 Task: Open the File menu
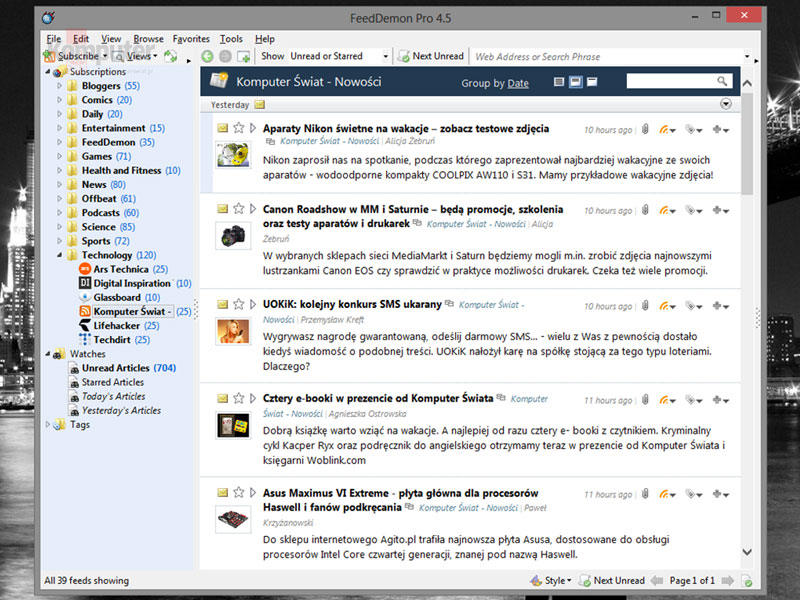point(54,39)
